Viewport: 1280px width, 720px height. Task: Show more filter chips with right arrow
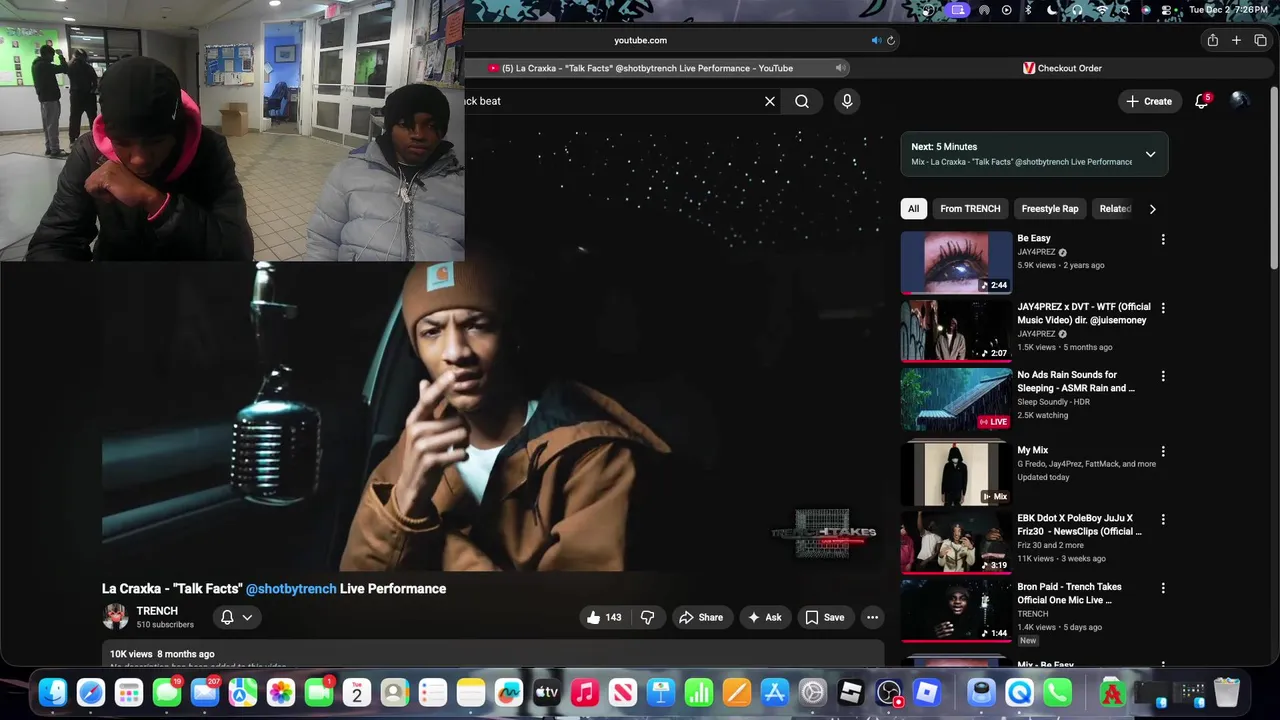pyautogui.click(x=1152, y=209)
